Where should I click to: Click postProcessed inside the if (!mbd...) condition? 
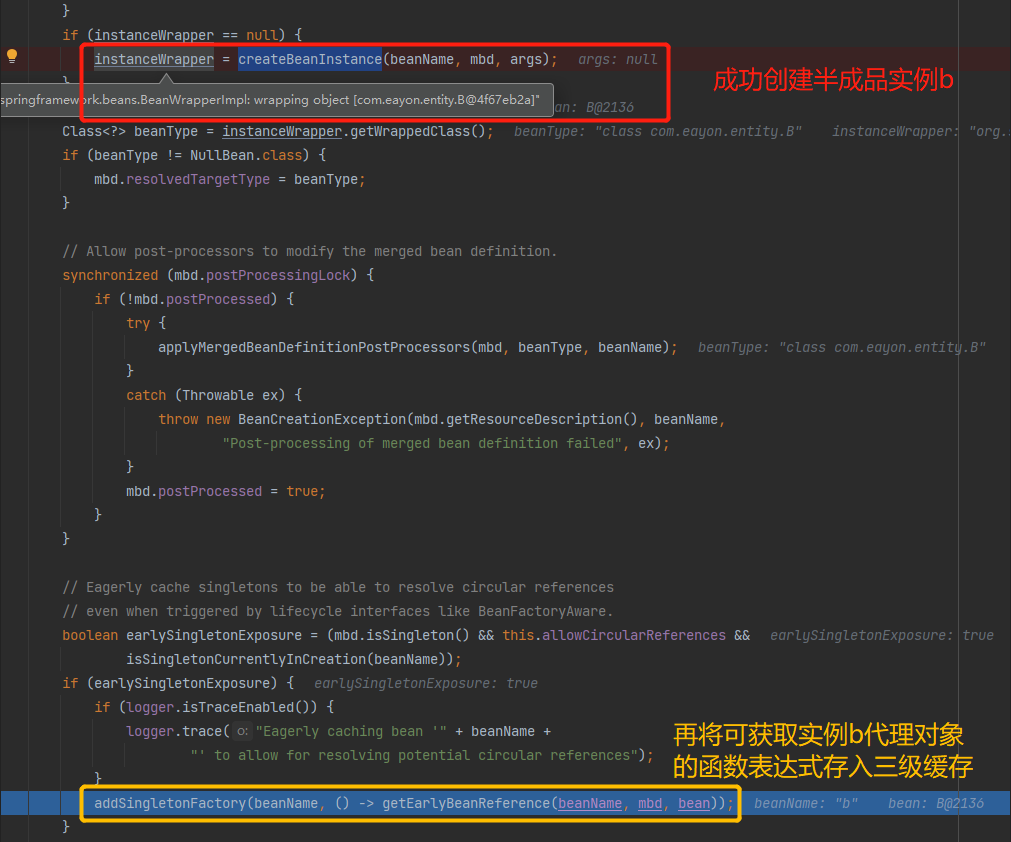tap(218, 299)
